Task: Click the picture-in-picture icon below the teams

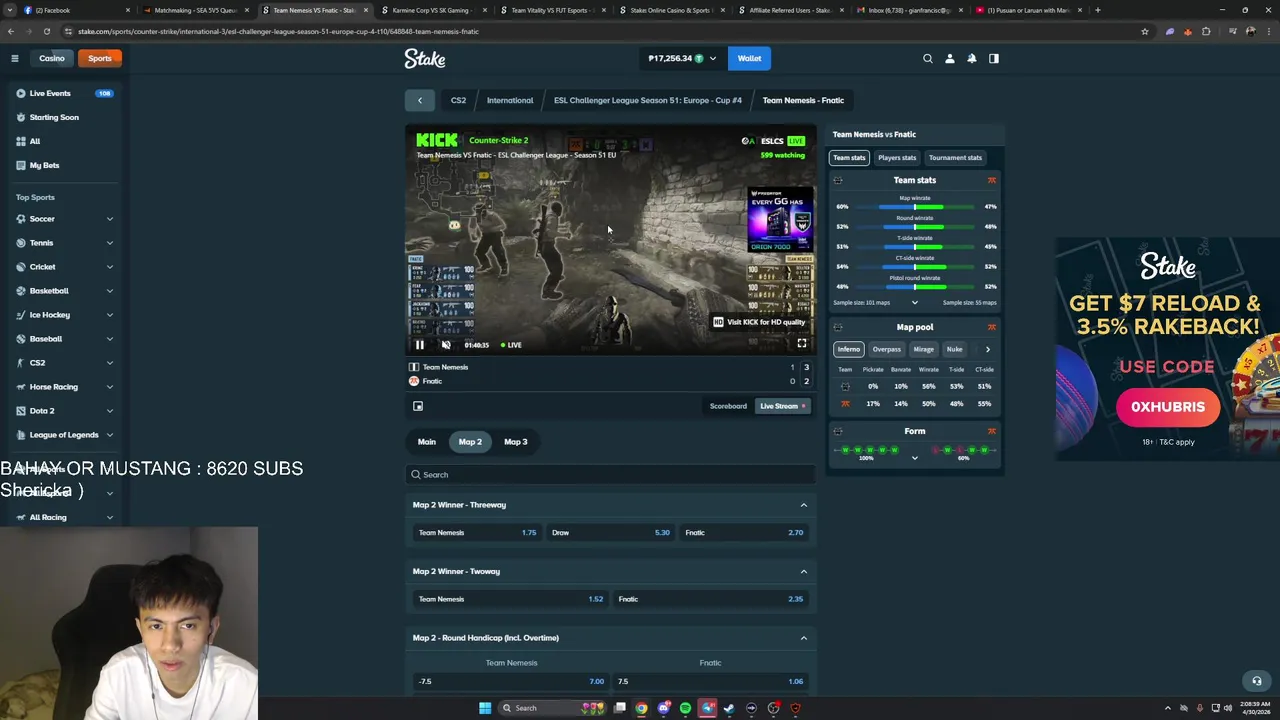Action: pyautogui.click(x=418, y=406)
